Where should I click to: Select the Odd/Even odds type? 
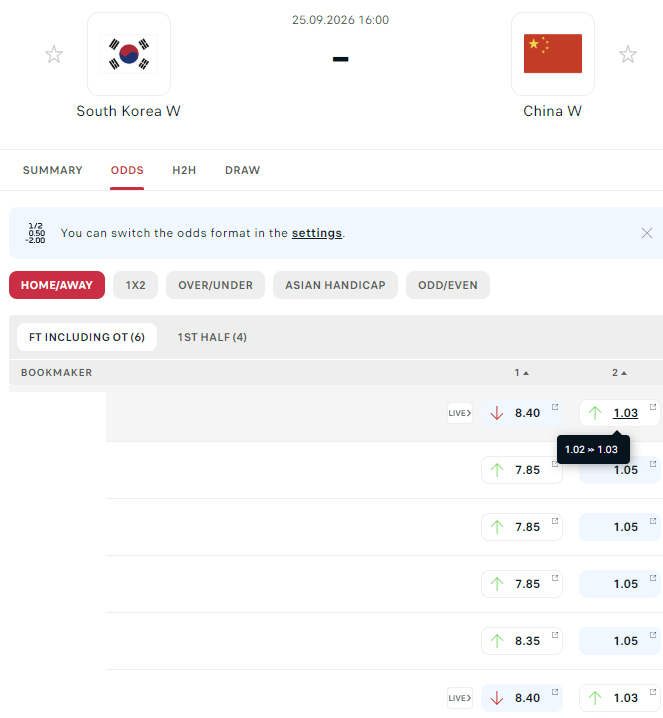coord(448,285)
